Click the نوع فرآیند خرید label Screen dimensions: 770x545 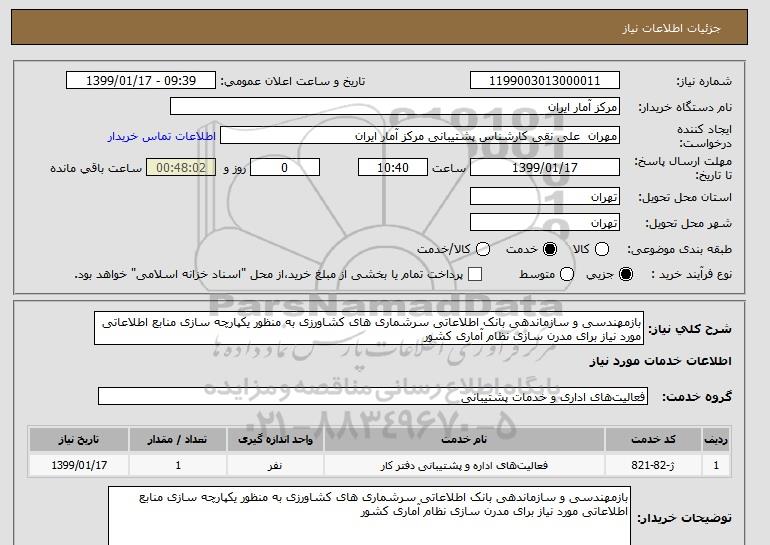click(691, 274)
